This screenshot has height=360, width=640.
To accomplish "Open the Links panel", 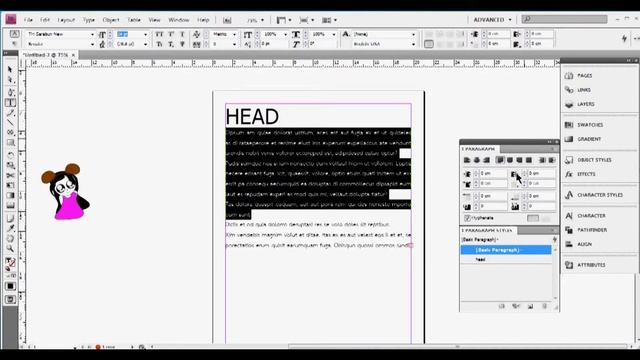I will (x=578, y=90).
